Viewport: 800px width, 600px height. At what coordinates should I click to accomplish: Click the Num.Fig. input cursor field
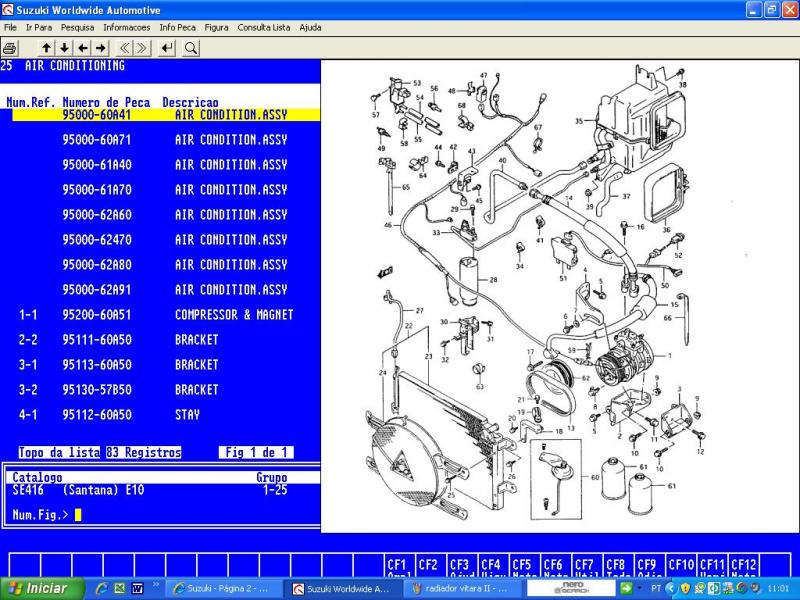(78, 515)
